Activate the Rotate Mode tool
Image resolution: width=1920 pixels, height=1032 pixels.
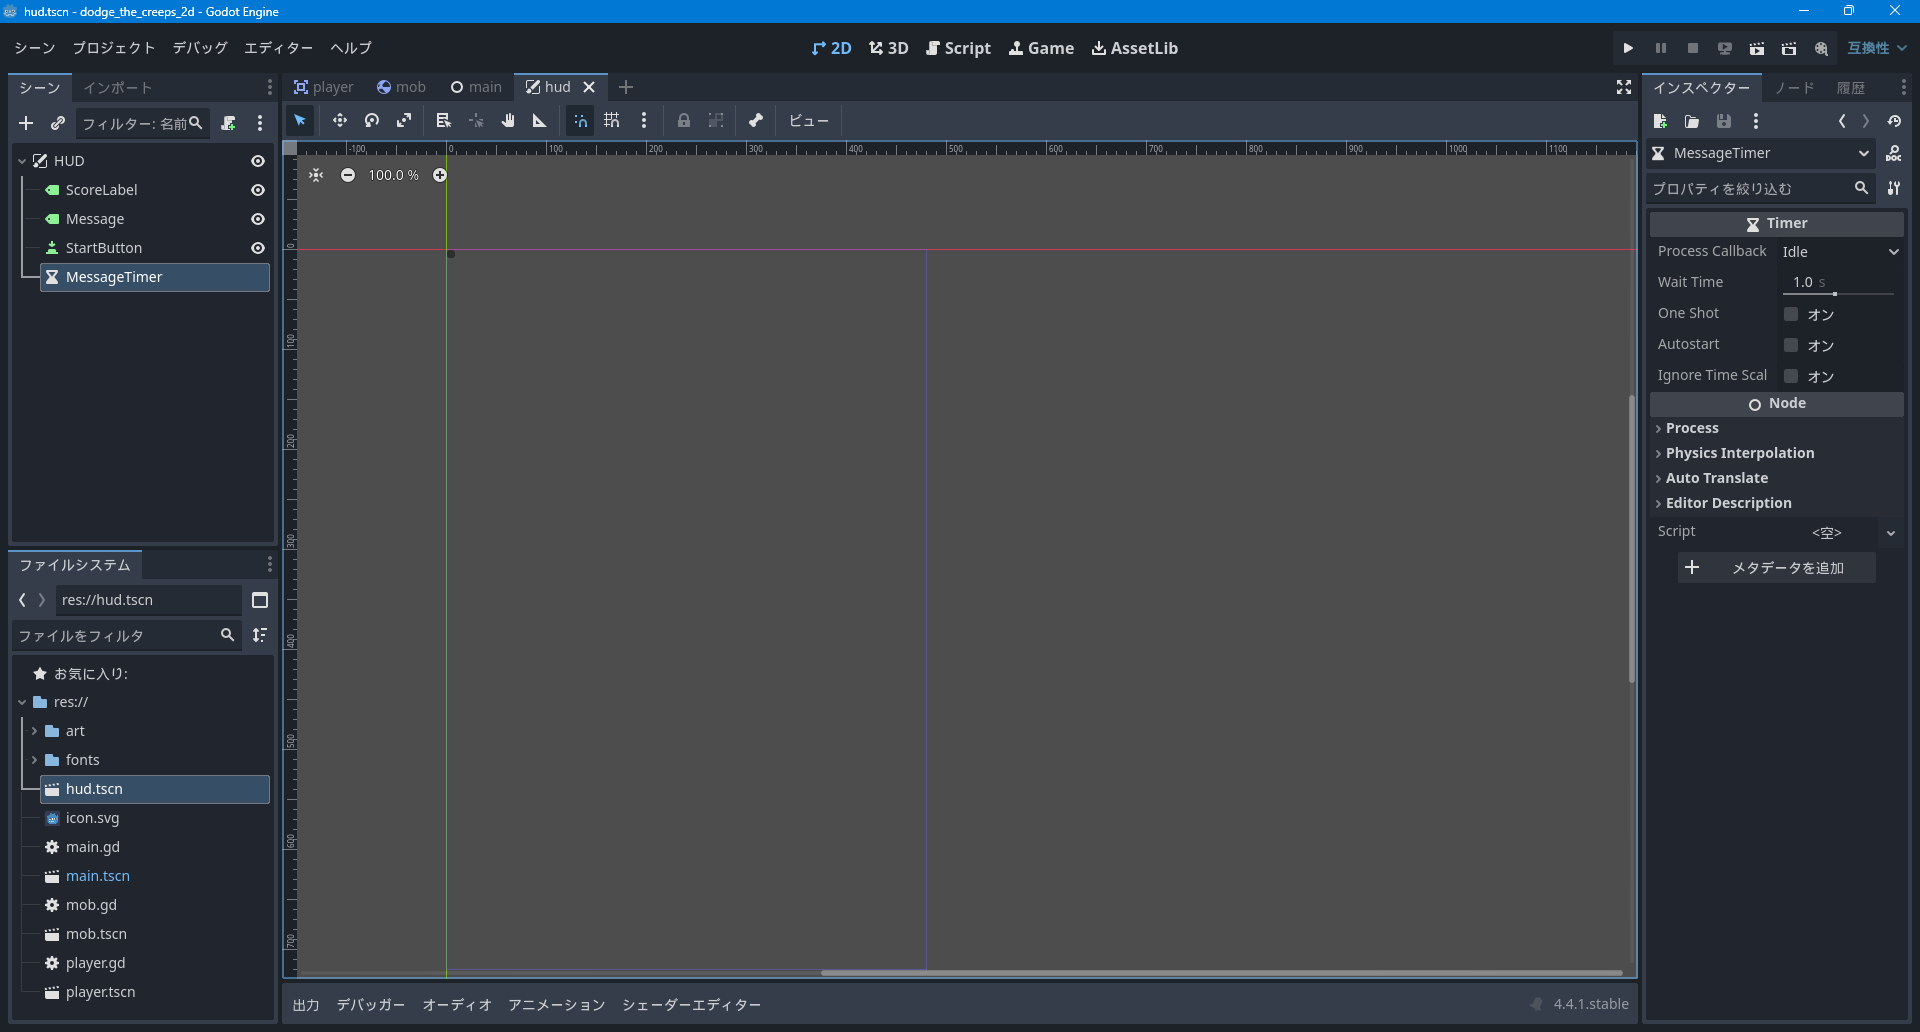tap(372, 121)
